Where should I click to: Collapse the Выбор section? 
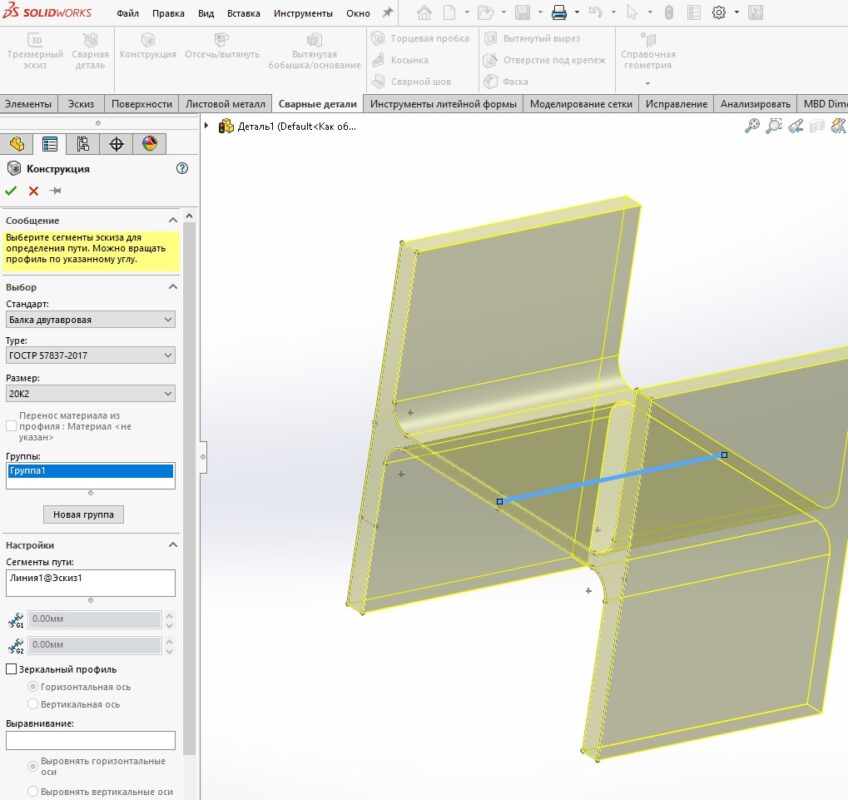[173, 287]
